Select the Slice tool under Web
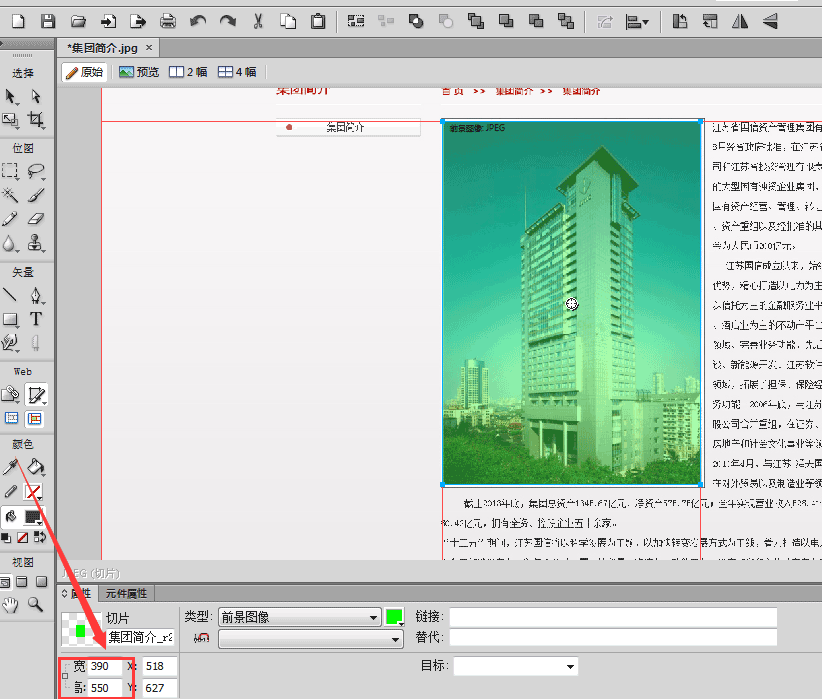 36,394
